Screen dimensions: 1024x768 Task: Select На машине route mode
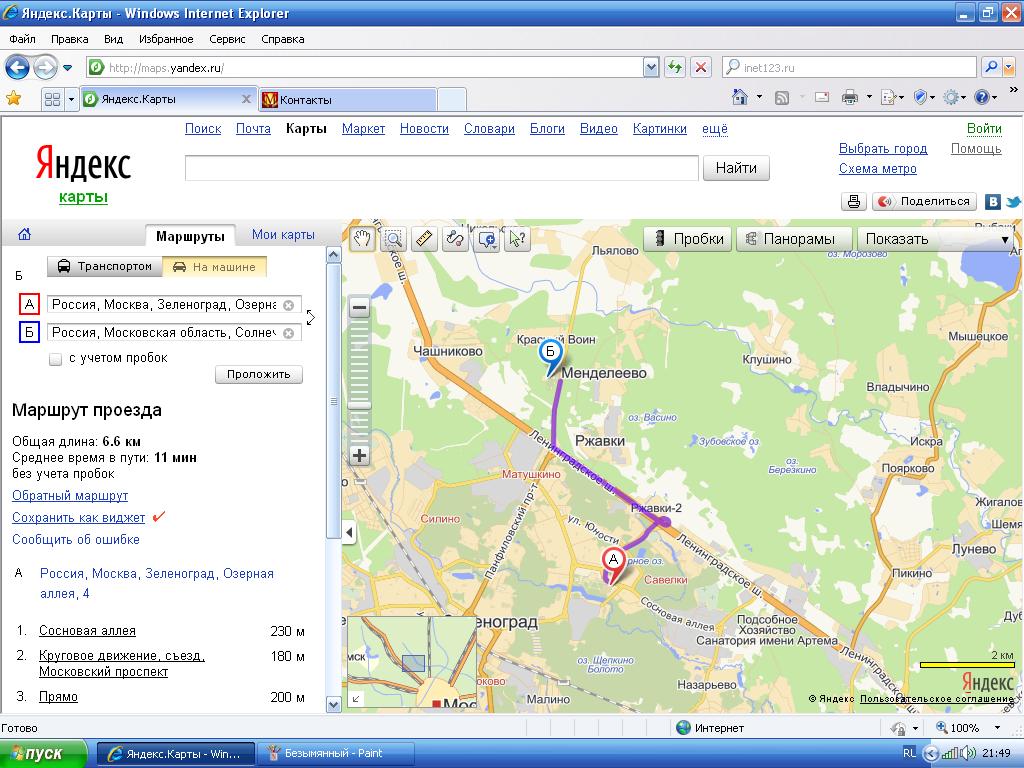pyautogui.click(x=214, y=266)
